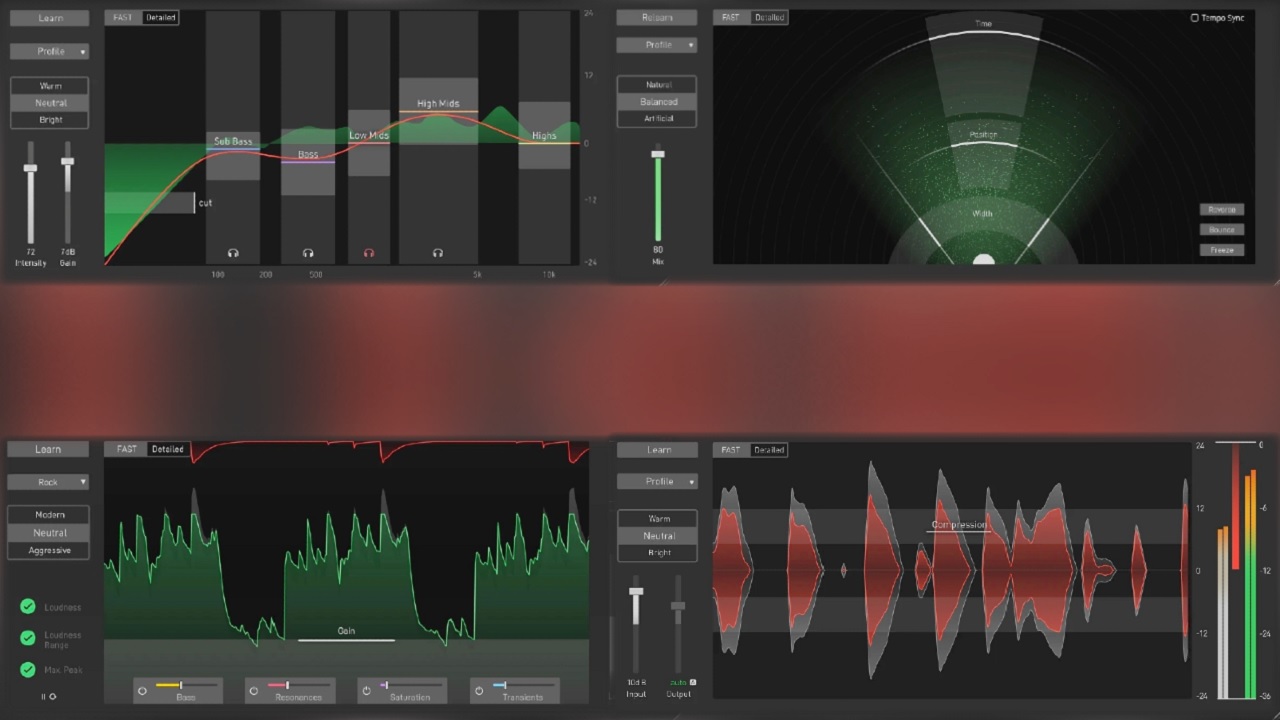Click the High Mids band line

point(438,111)
